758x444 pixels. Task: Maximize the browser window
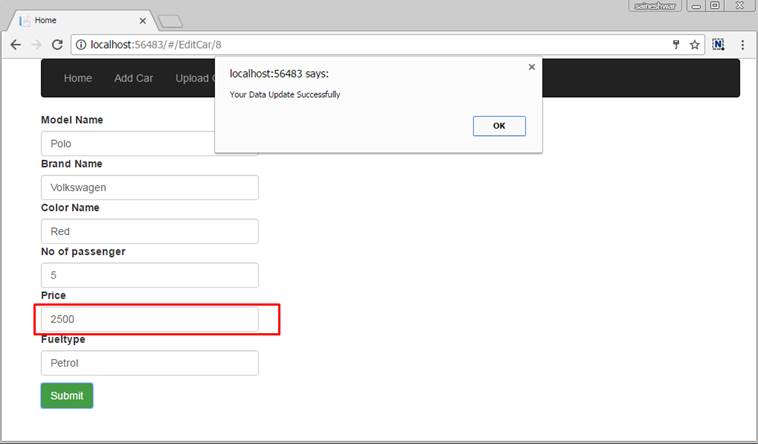click(714, 6)
